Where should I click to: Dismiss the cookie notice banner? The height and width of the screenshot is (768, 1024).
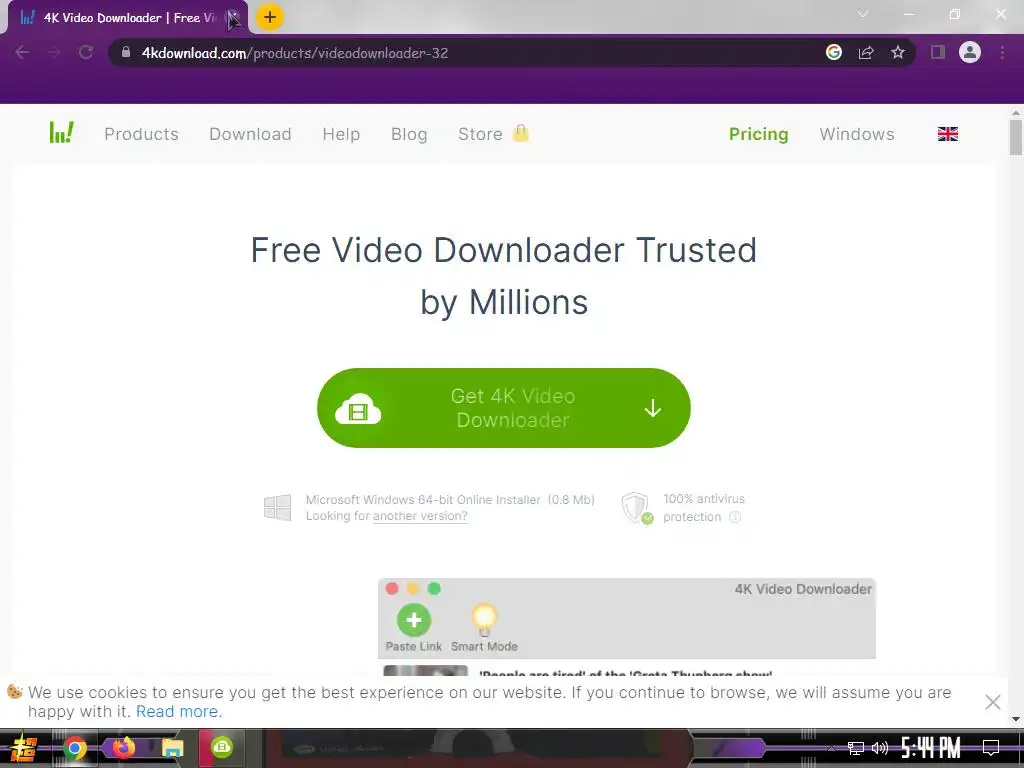(x=993, y=702)
